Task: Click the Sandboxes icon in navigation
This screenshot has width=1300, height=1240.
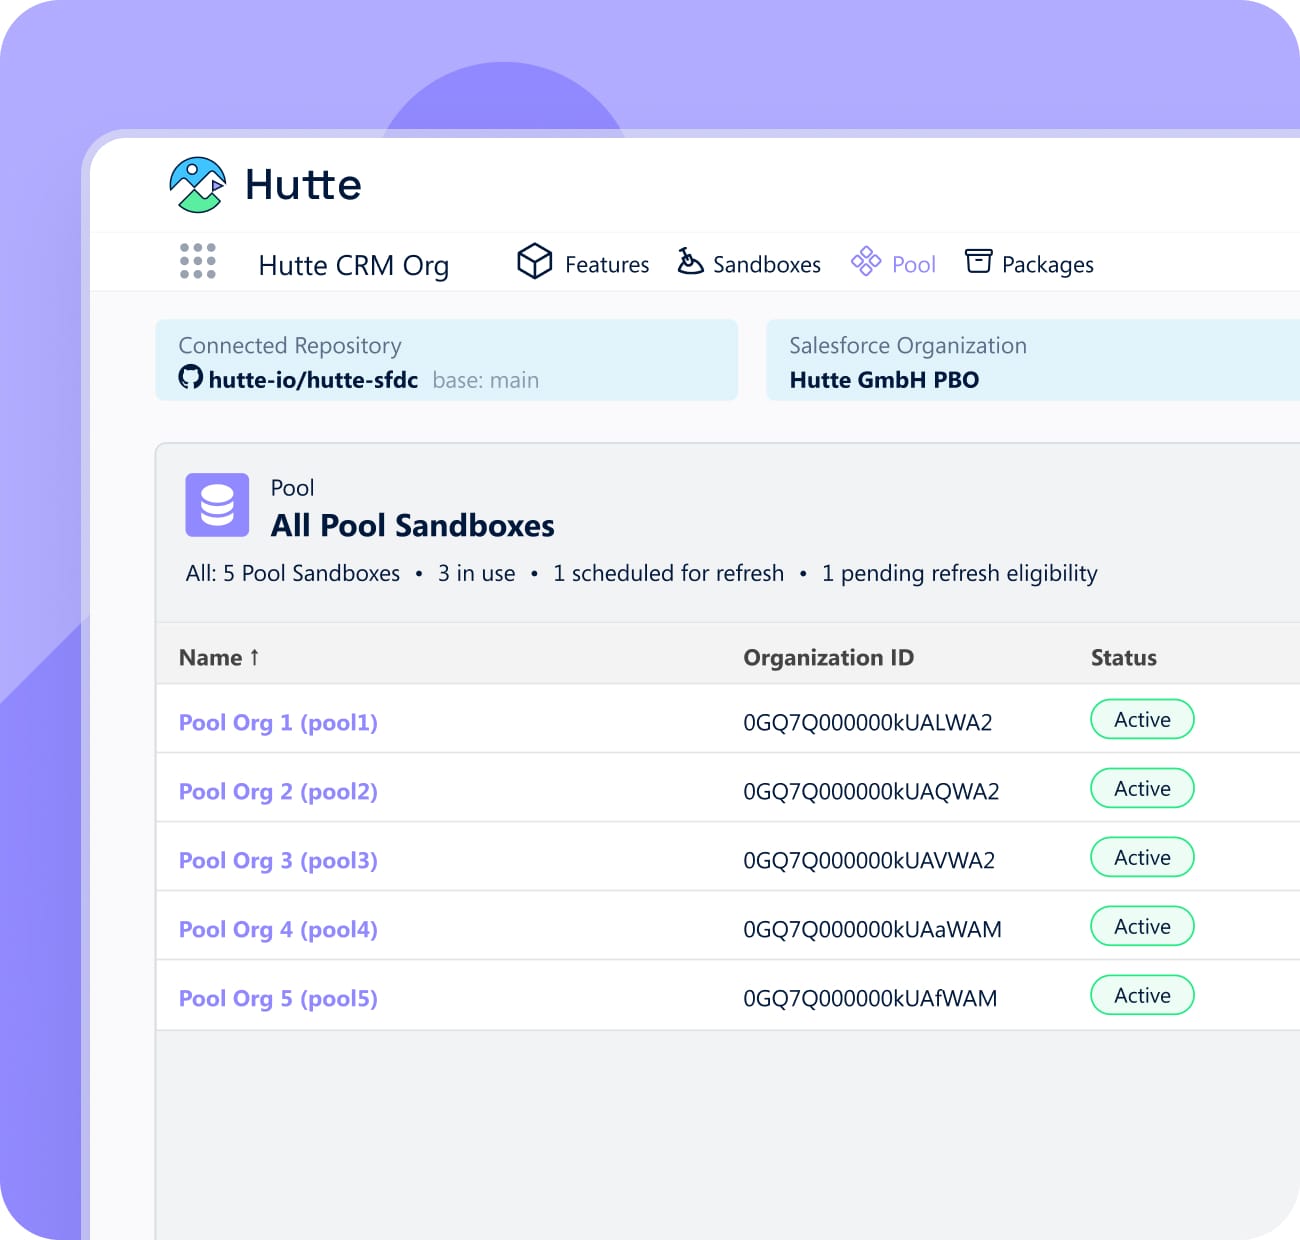Action: (690, 261)
